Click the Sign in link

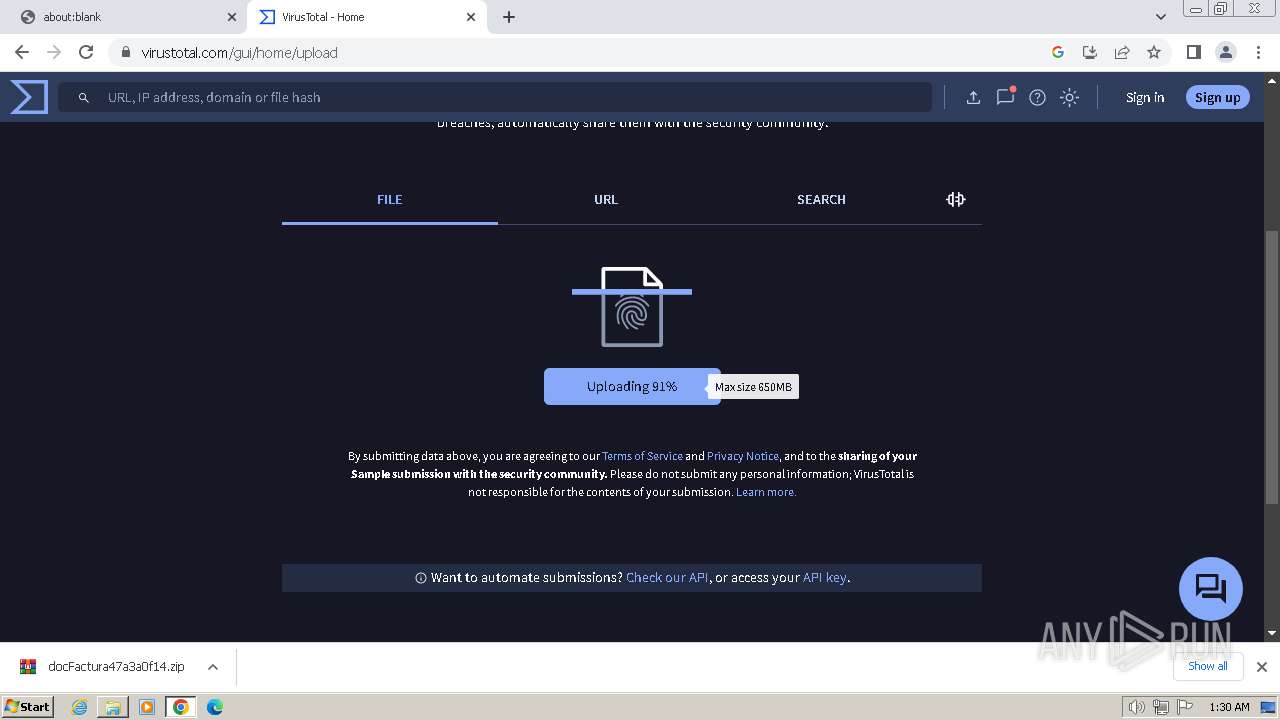tap(1145, 97)
